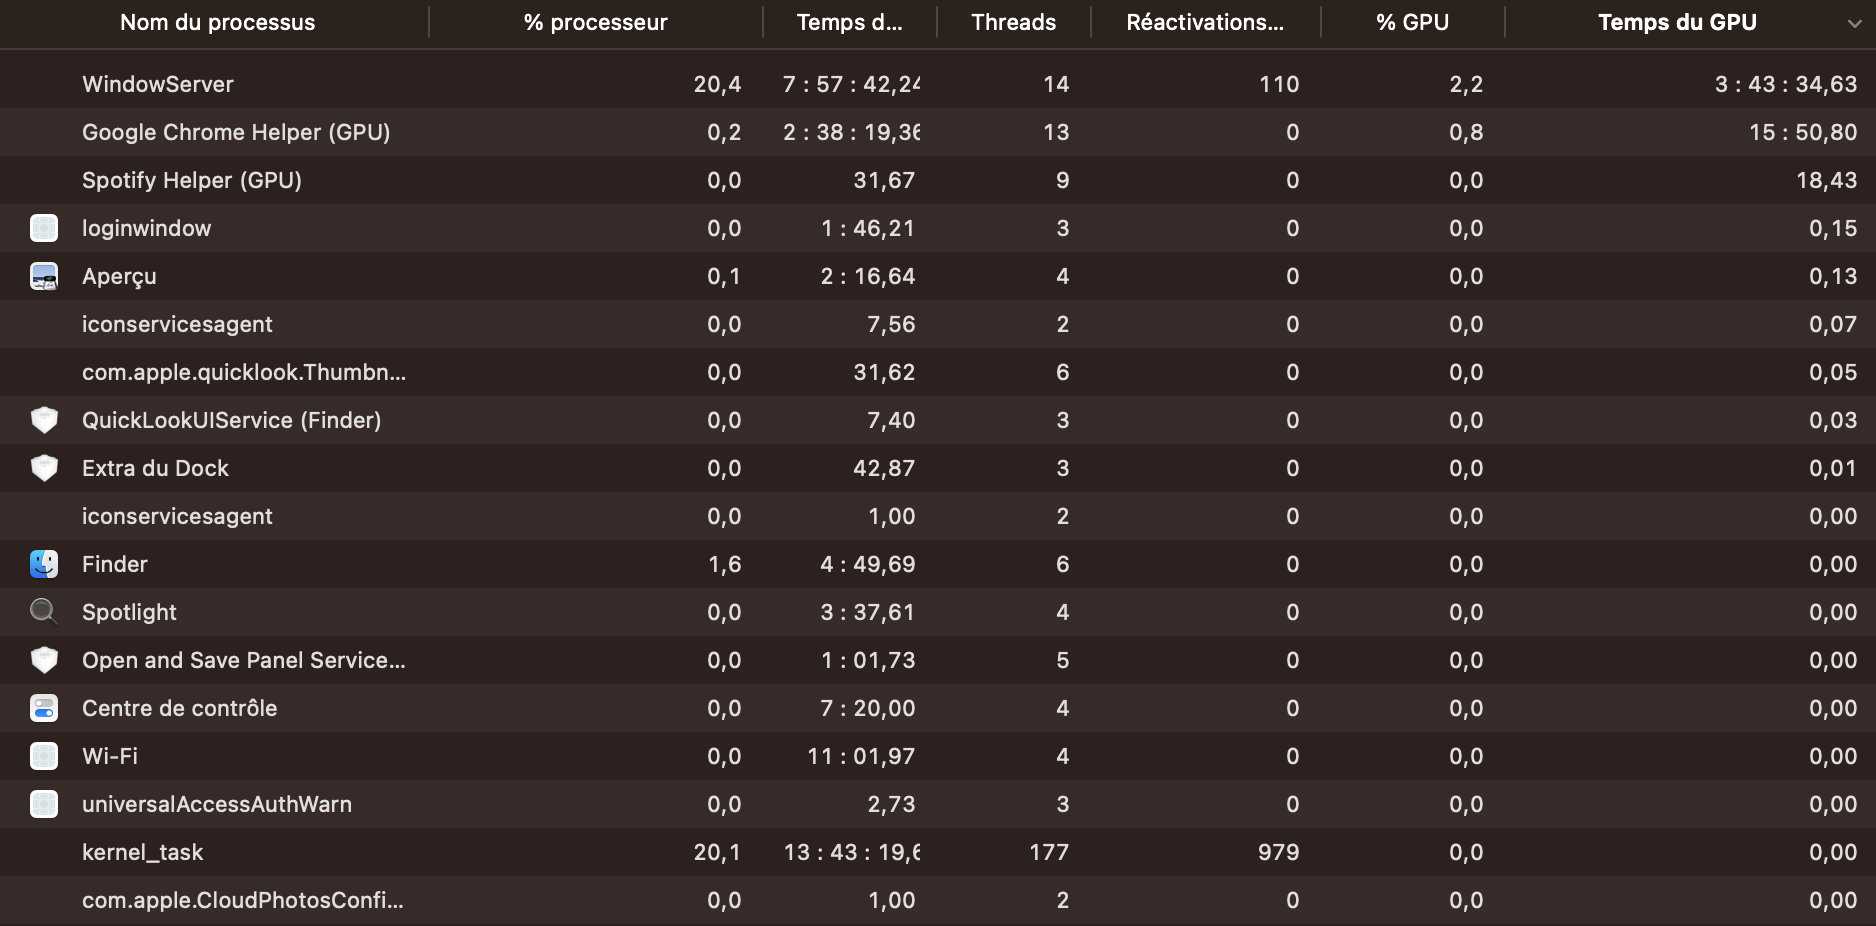Sort by % processeur column header

(595, 22)
